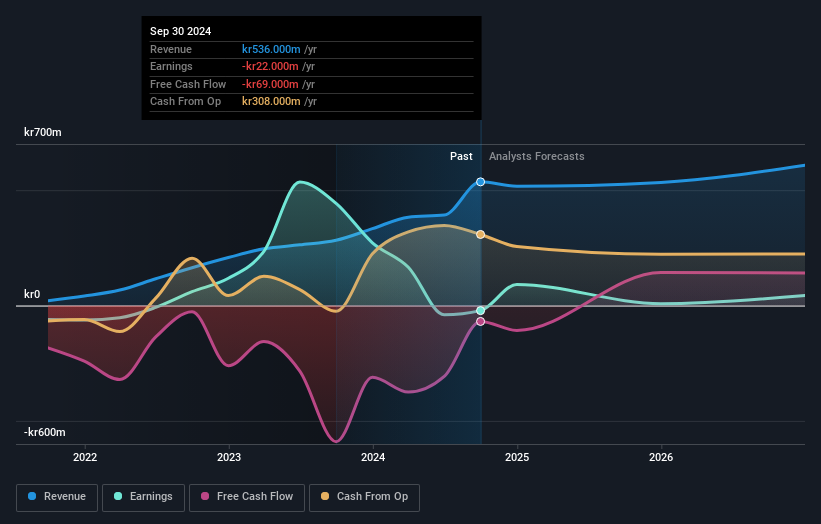This screenshot has width=821, height=524.
Task: Select the Earnings marker near zero line
Action: [x=480, y=311]
